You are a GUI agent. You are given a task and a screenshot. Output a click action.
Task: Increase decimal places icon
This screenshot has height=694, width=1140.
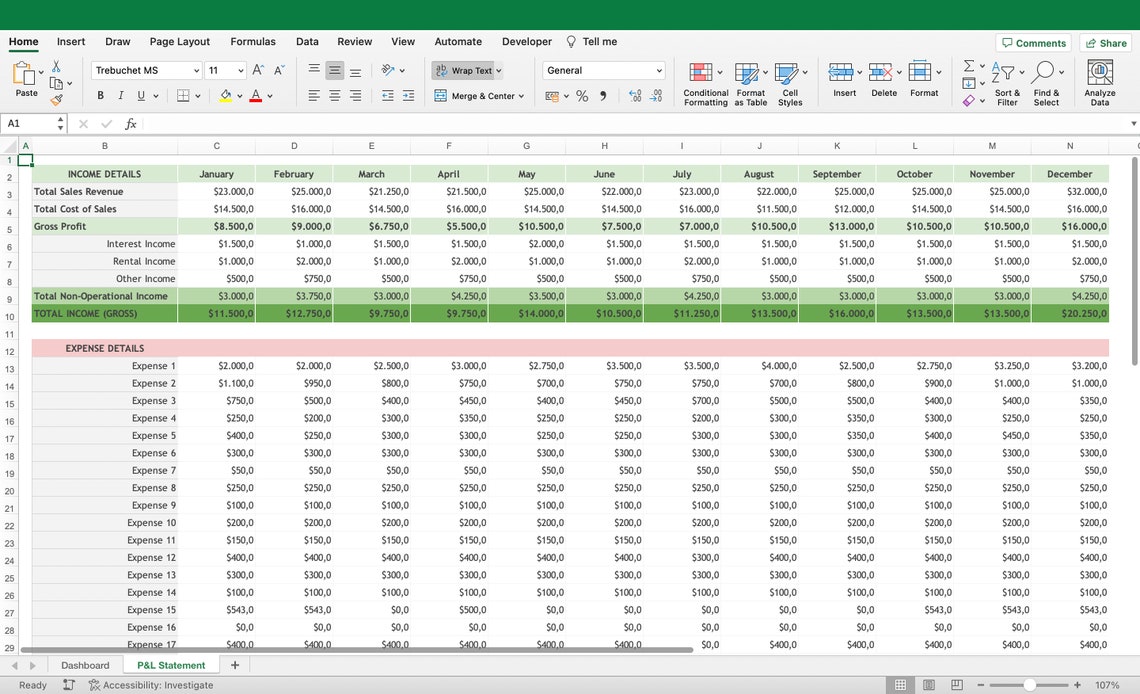point(635,96)
